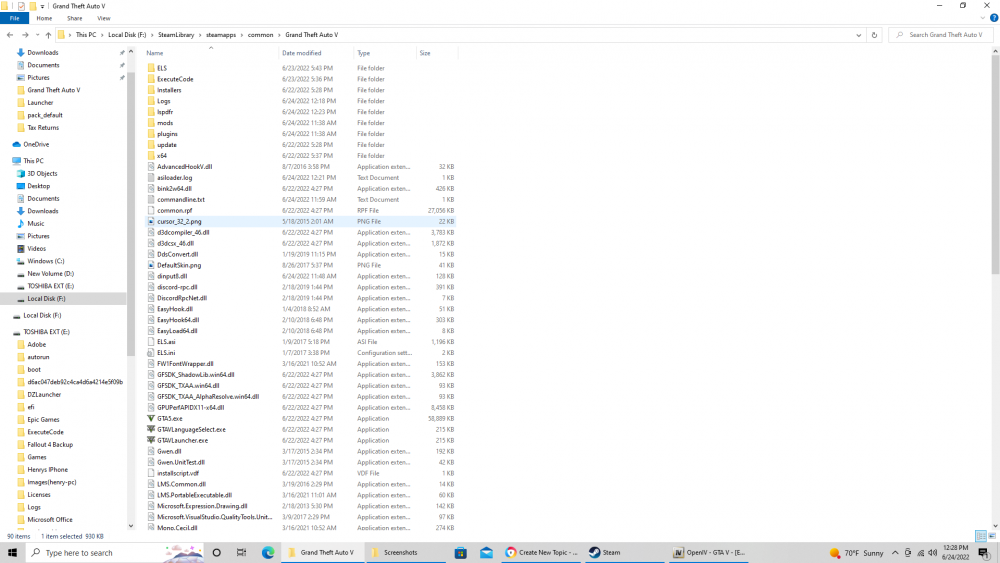
Task: Select Fallout 4 Backup folder in the sidebar
Action: click(x=50, y=444)
